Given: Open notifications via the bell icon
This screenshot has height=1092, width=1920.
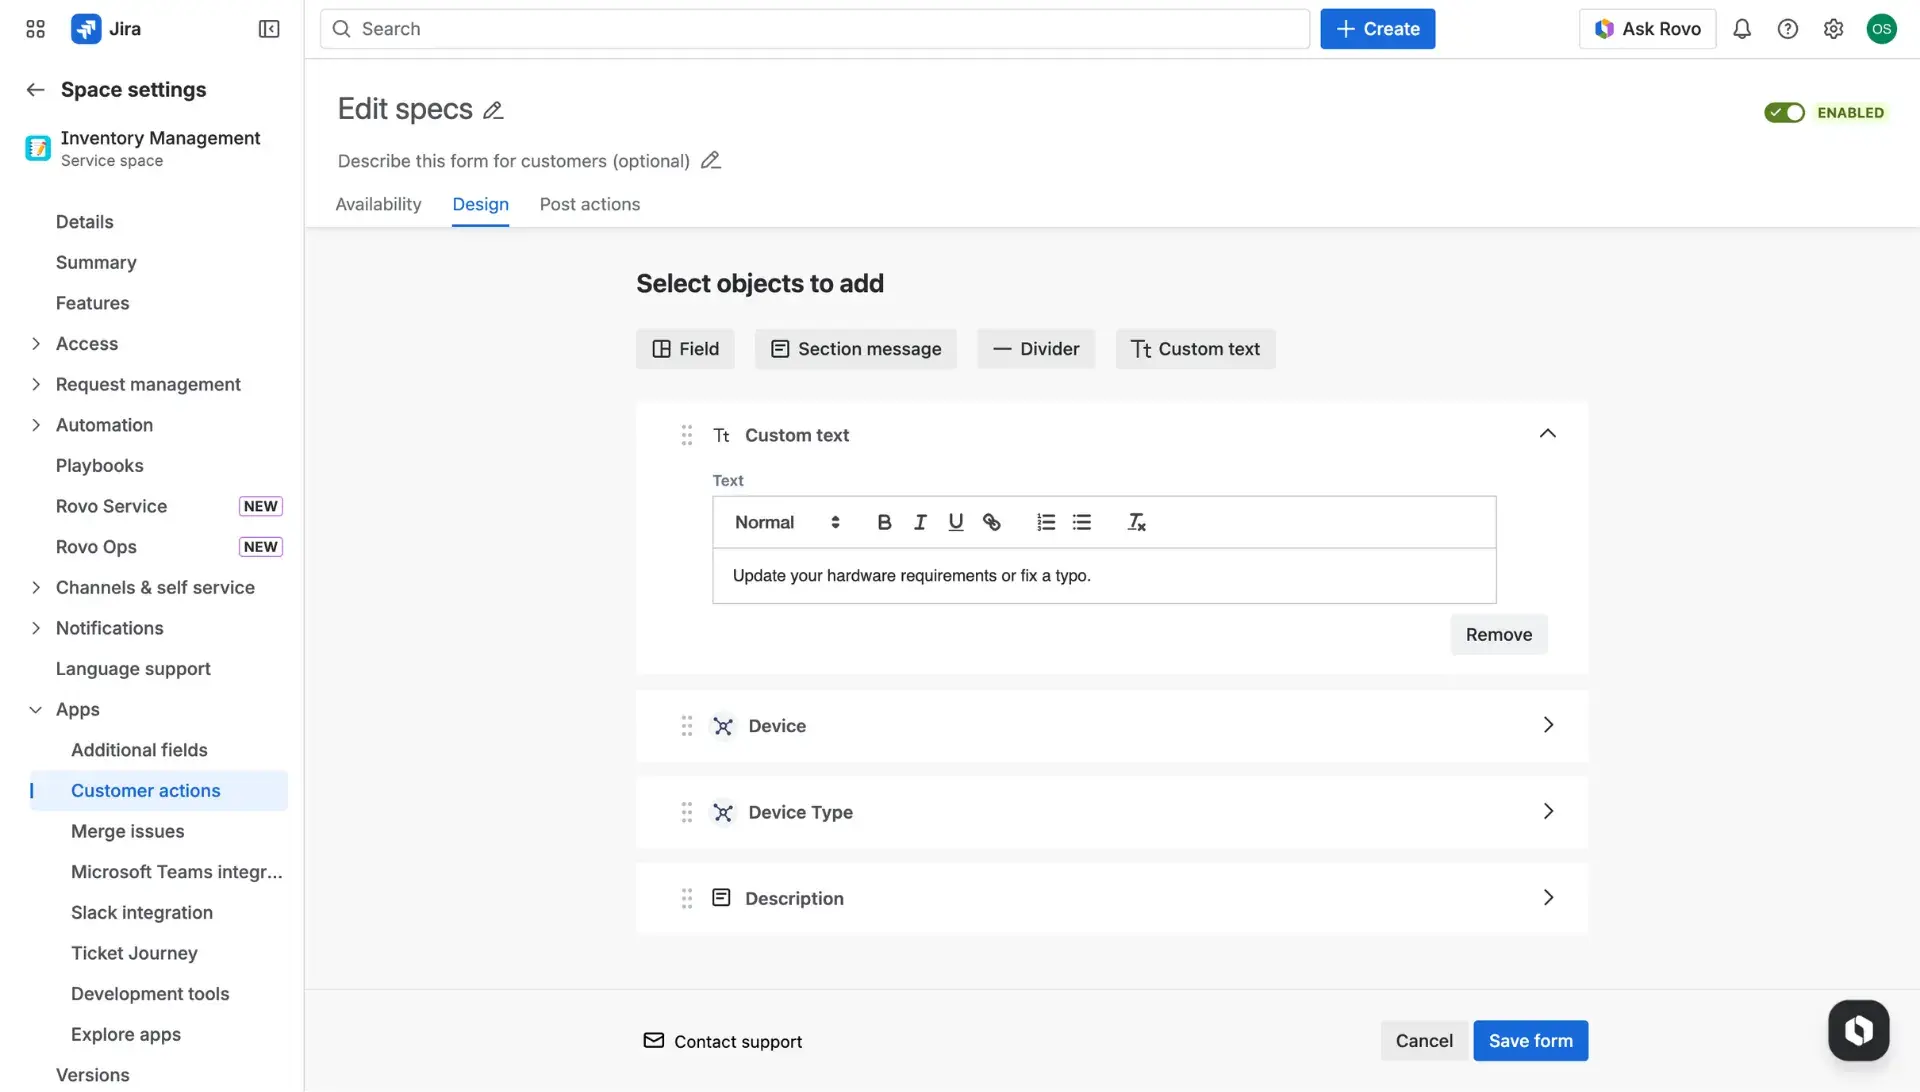Looking at the screenshot, I should tap(1742, 28).
